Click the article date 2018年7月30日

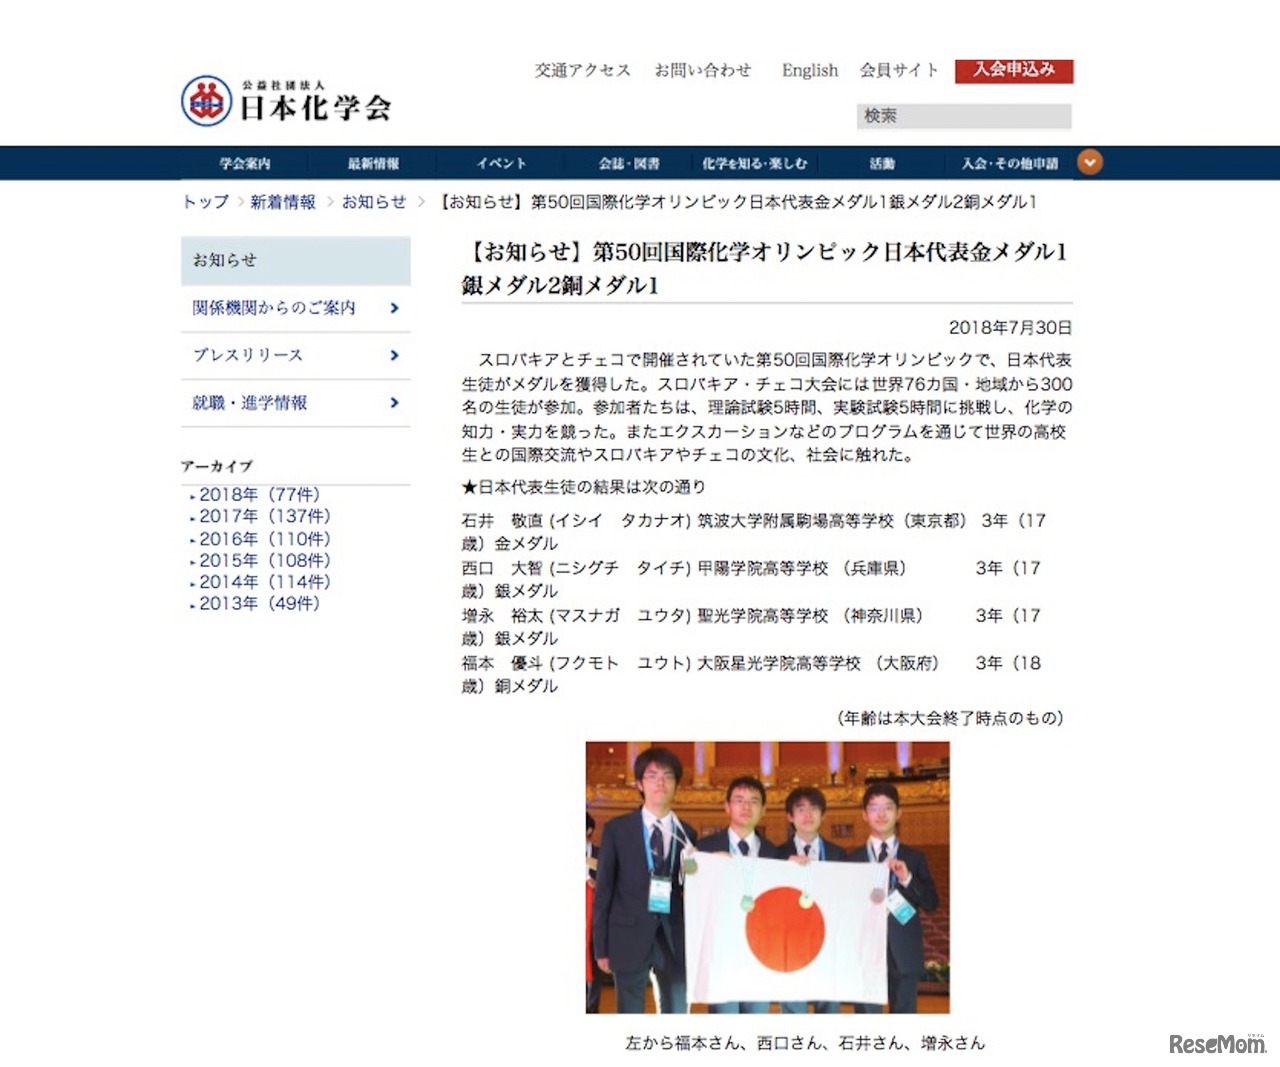pyautogui.click(x=1010, y=328)
